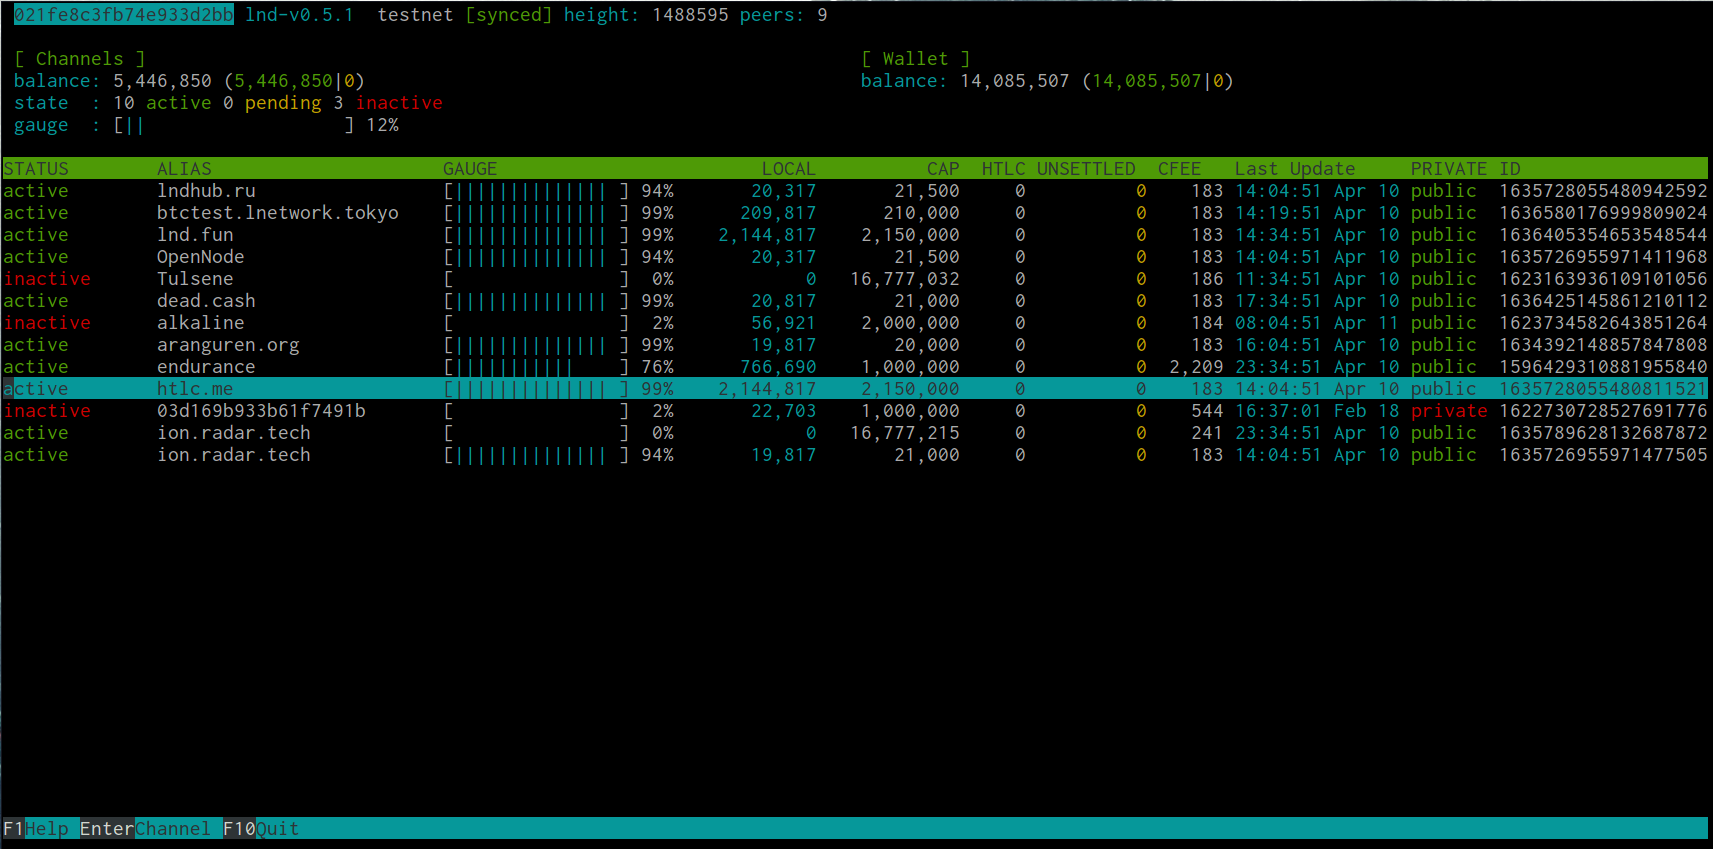1713x849 pixels.
Task: Select the aranguren.org channel alias
Action: pos(228,345)
